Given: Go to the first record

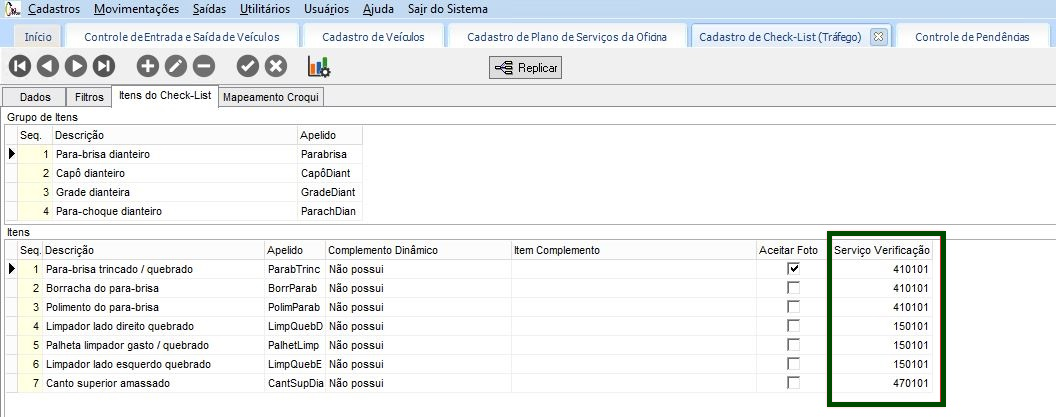Looking at the screenshot, I should pos(20,67).
